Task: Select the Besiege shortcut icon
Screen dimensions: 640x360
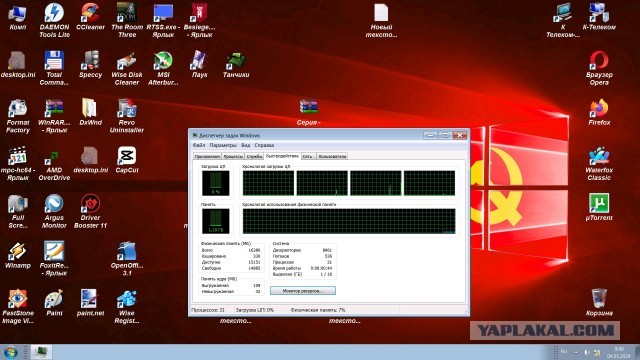Action: (x=199, y=20)
